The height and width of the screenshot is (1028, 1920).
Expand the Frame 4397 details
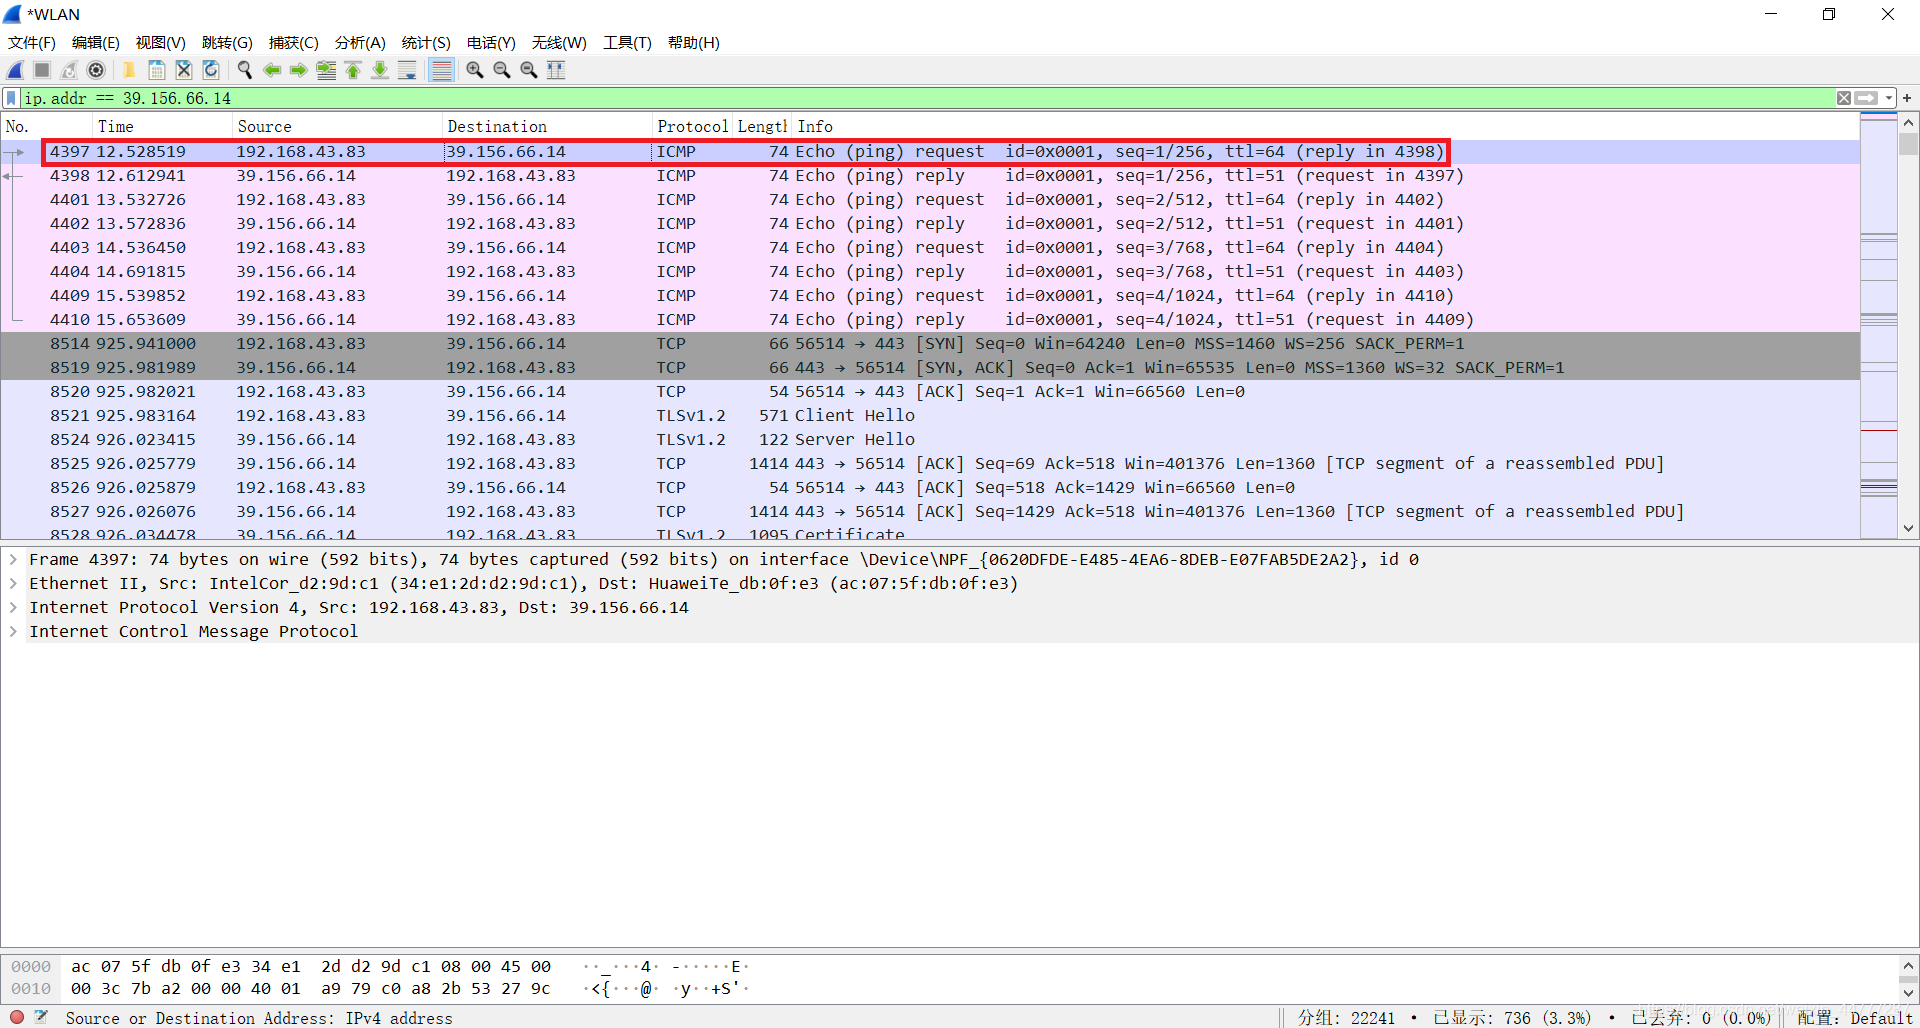pyautogui.click(x=13, y=560)
